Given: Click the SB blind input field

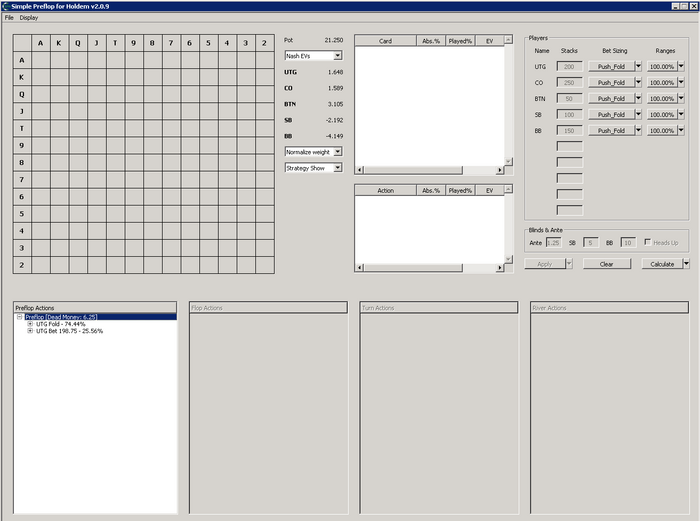Looking at the screenshot, I should (591, 243).
